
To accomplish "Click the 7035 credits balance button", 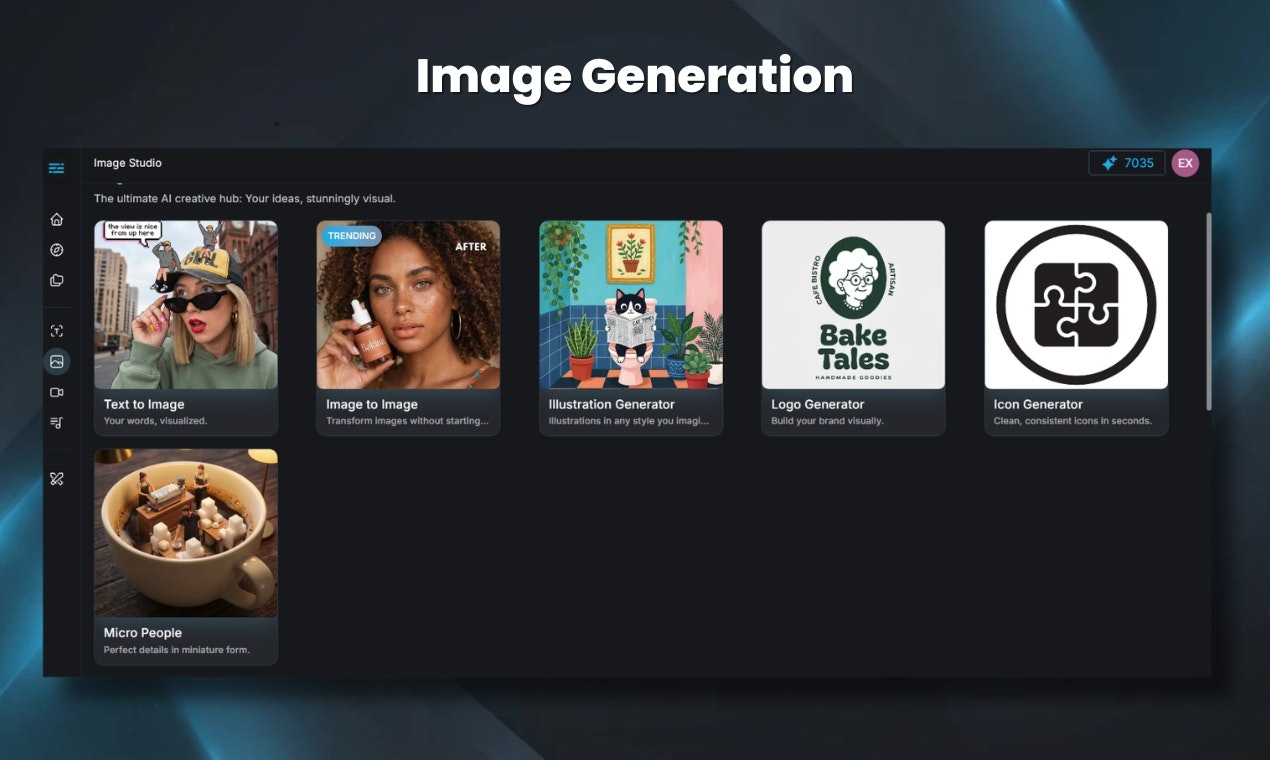I will (x=1127, y=162).
